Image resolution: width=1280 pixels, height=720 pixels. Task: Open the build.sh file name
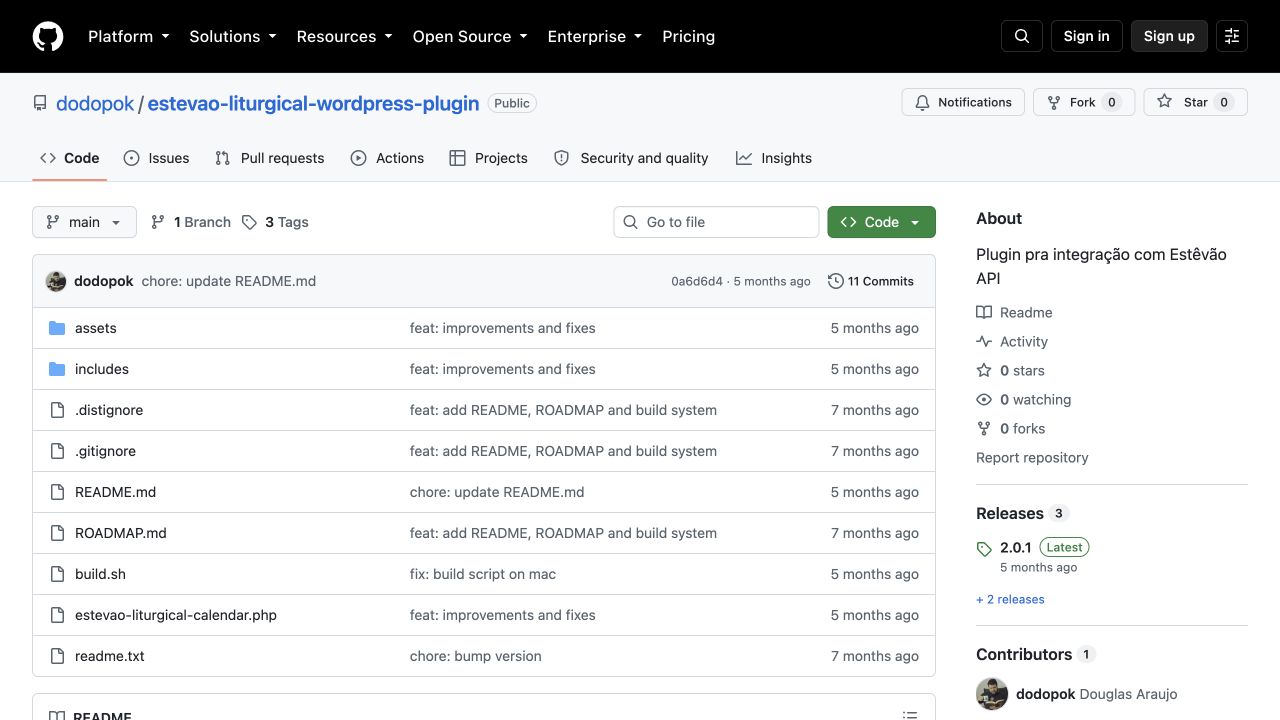coord(100,574)
